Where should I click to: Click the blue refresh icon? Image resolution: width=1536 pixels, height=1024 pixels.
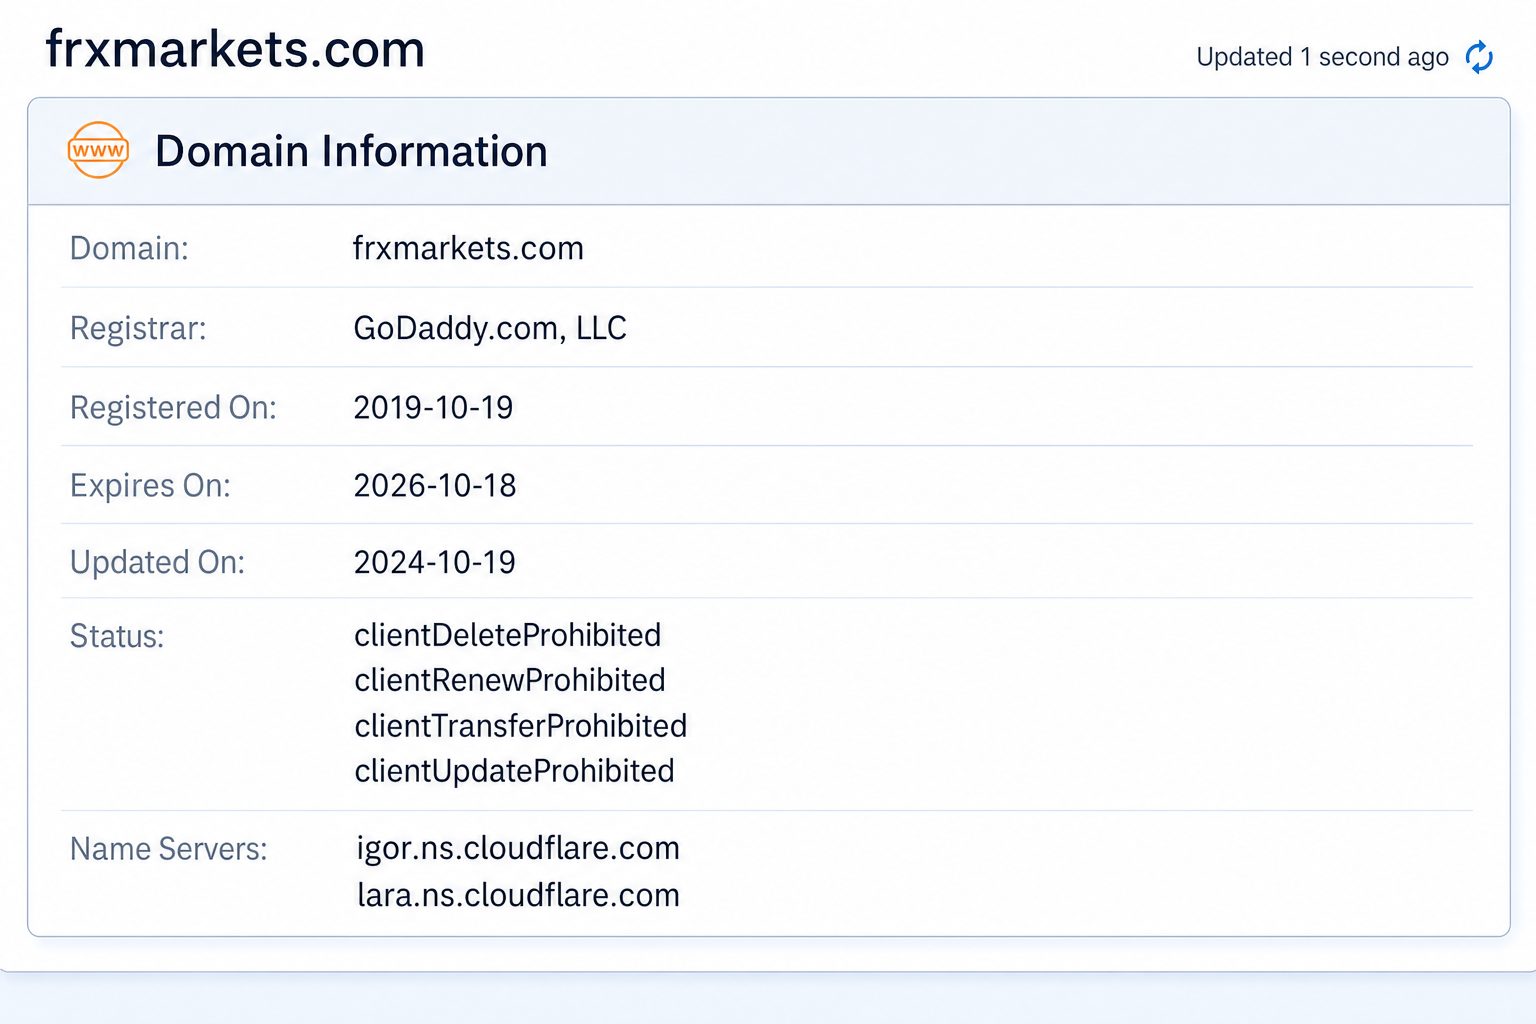click(1479, 57)
